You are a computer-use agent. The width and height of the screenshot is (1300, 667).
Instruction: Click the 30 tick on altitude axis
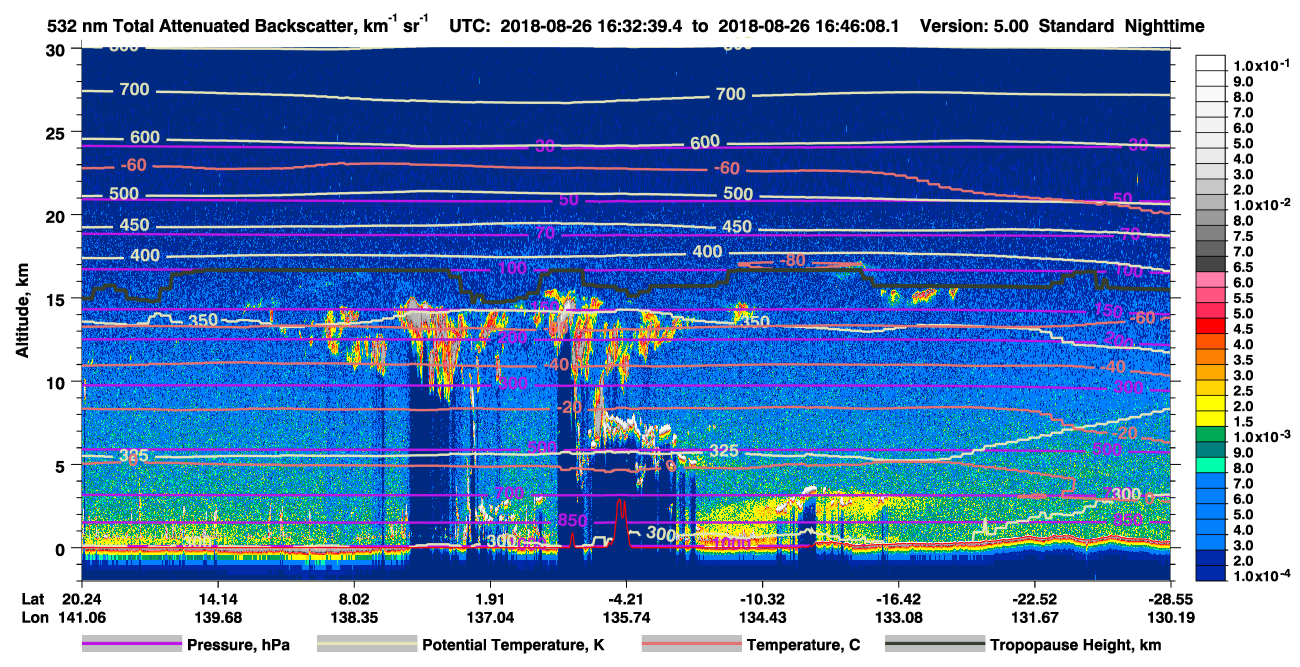57,50
